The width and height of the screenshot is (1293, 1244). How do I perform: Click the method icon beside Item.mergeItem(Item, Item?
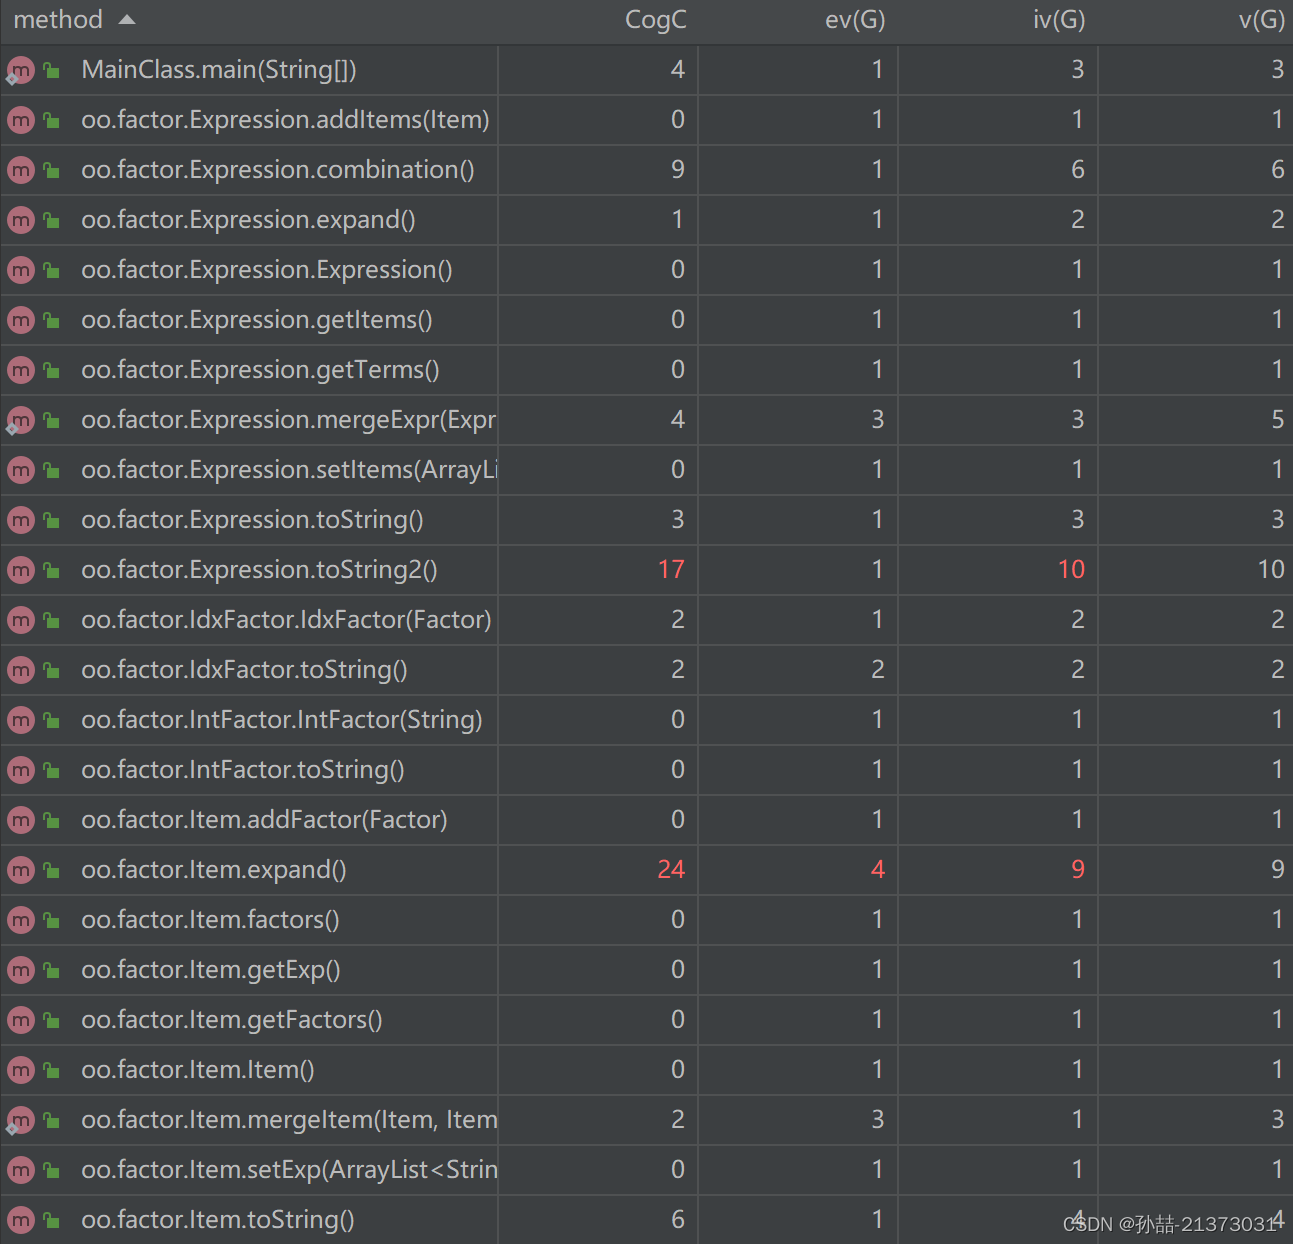tap(20, 1120)
